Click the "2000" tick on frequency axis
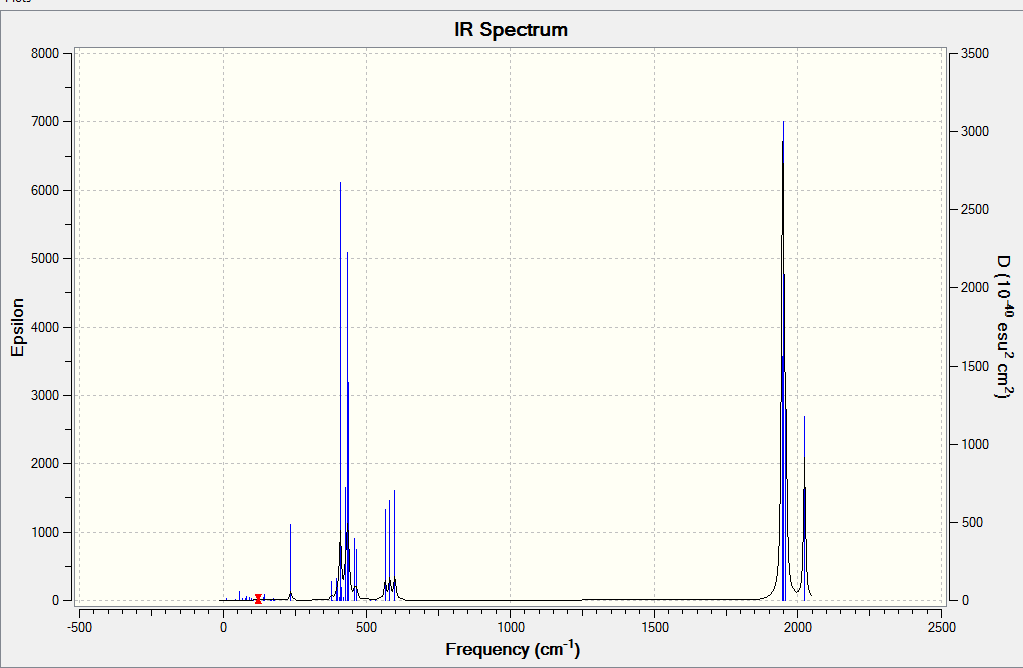This screenshot has width=1023, height=668. pos(797,628)
